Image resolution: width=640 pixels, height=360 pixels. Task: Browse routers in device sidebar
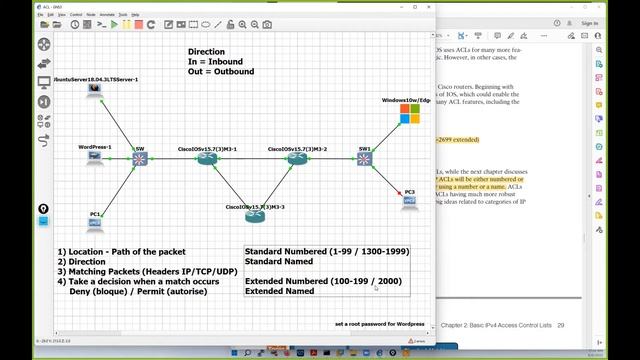[x=44, y=44]
